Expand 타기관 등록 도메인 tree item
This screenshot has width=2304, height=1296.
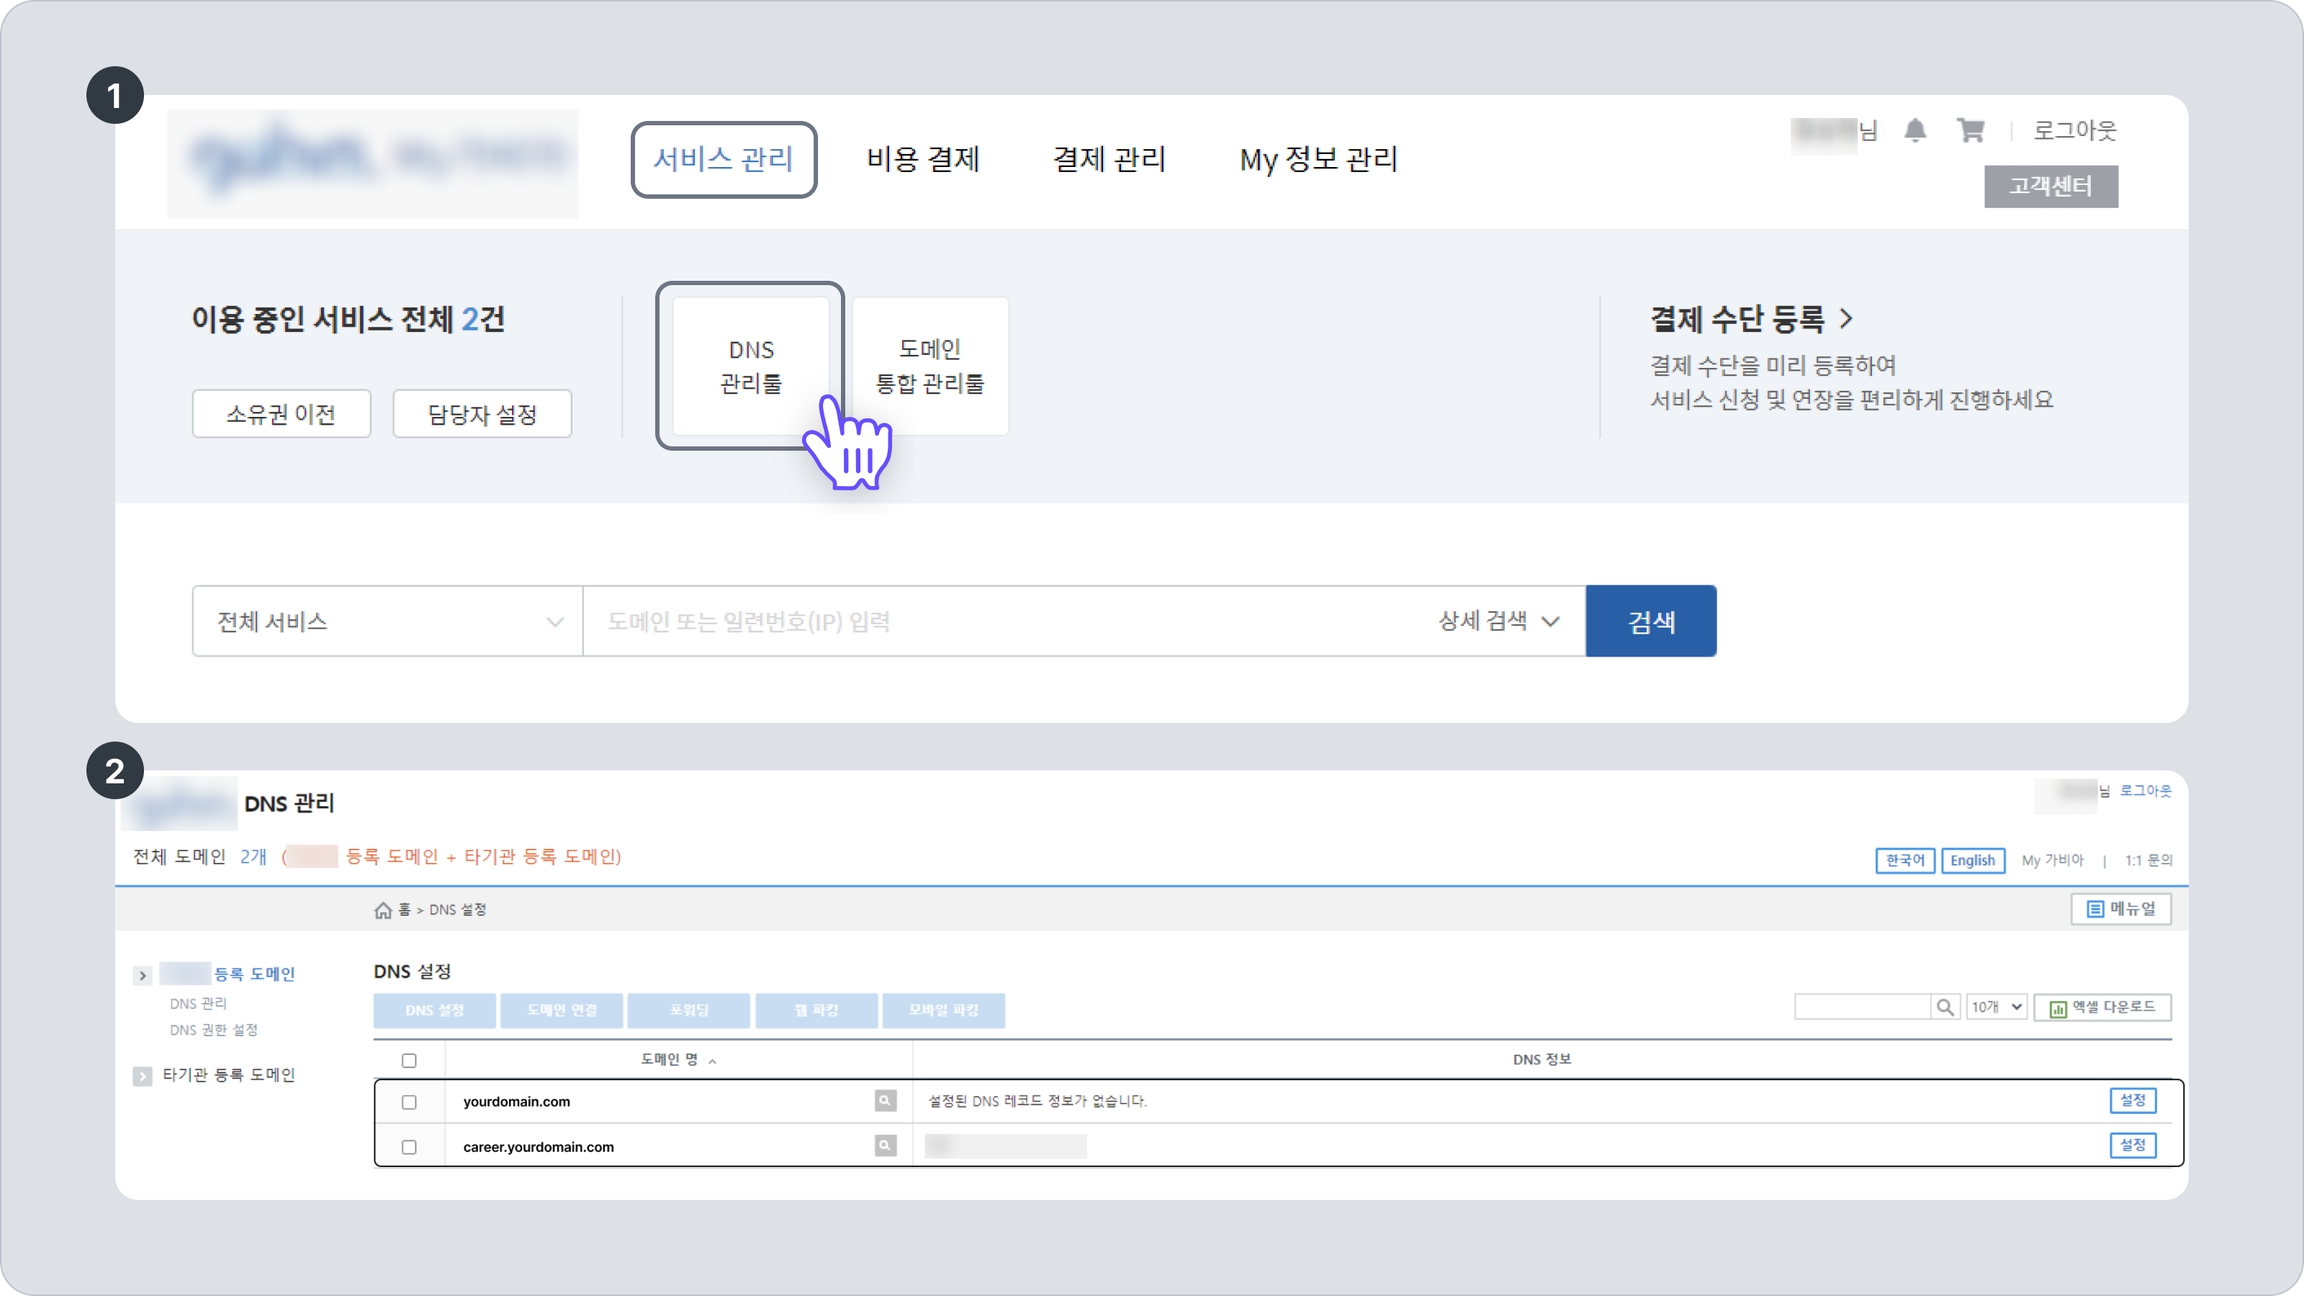point(142,1076)
